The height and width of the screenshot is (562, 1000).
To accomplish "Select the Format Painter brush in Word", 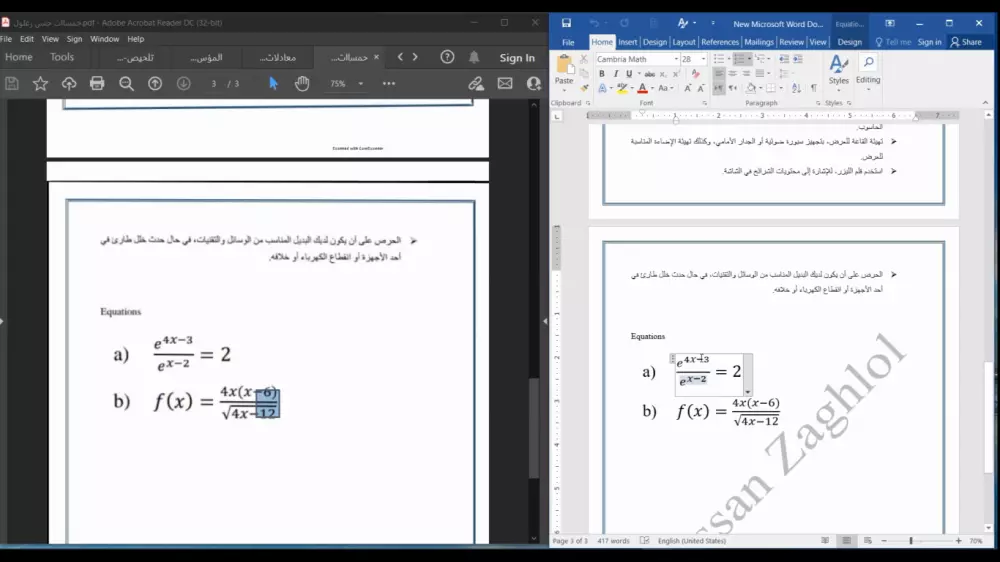I will pyautogui.click(x=583, y=88).
